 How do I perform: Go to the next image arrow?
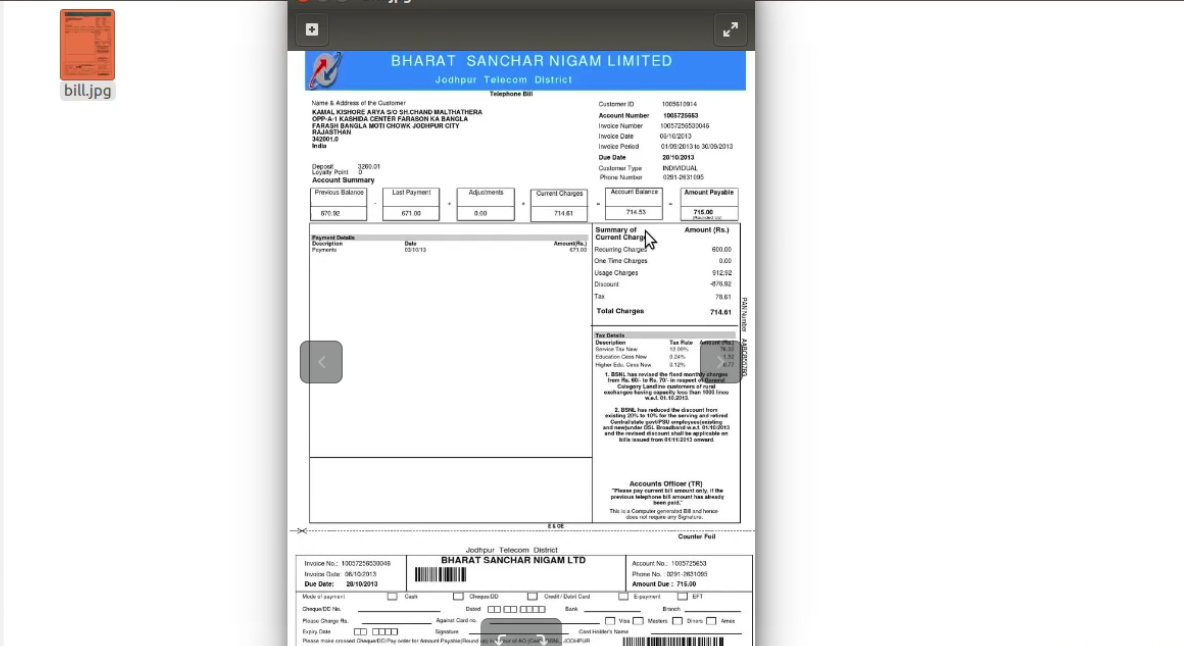tap(720, 362)
